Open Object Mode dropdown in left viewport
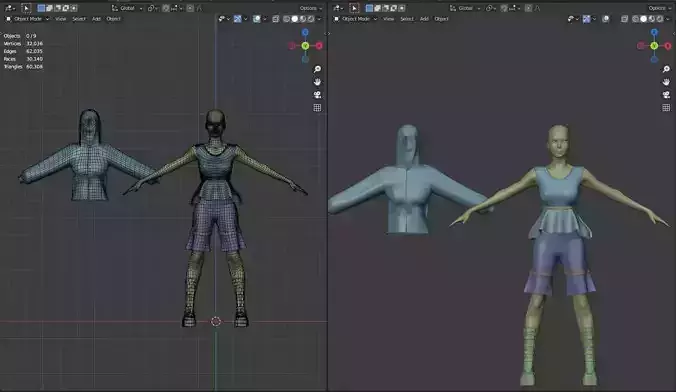This screenshot has width=676, height=392. point(28,19)
